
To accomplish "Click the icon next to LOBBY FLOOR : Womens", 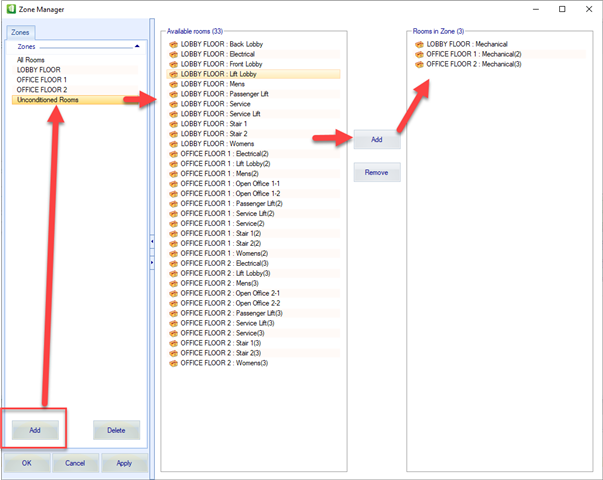I will (173, 144).
